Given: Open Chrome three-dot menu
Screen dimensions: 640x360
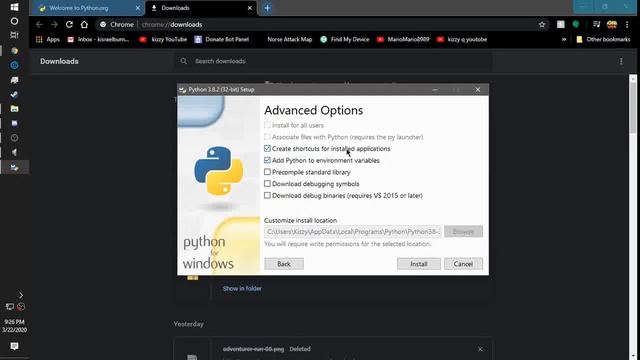Looking at the screenshot, I should pyautogui.click(x=627, y=24).
